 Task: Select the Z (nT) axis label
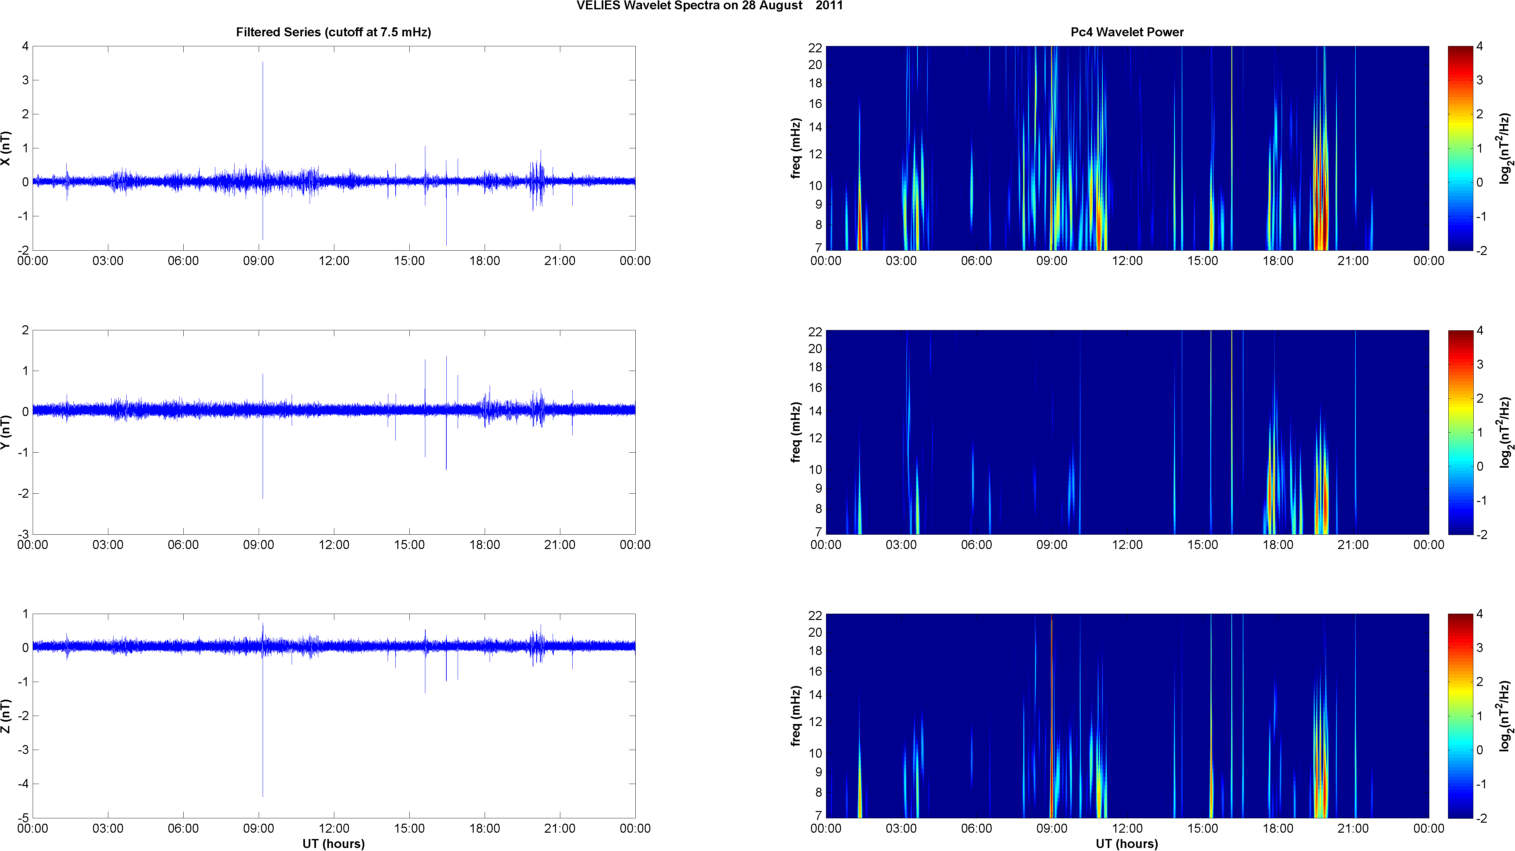pyautogui.click(x=6, y=716)
